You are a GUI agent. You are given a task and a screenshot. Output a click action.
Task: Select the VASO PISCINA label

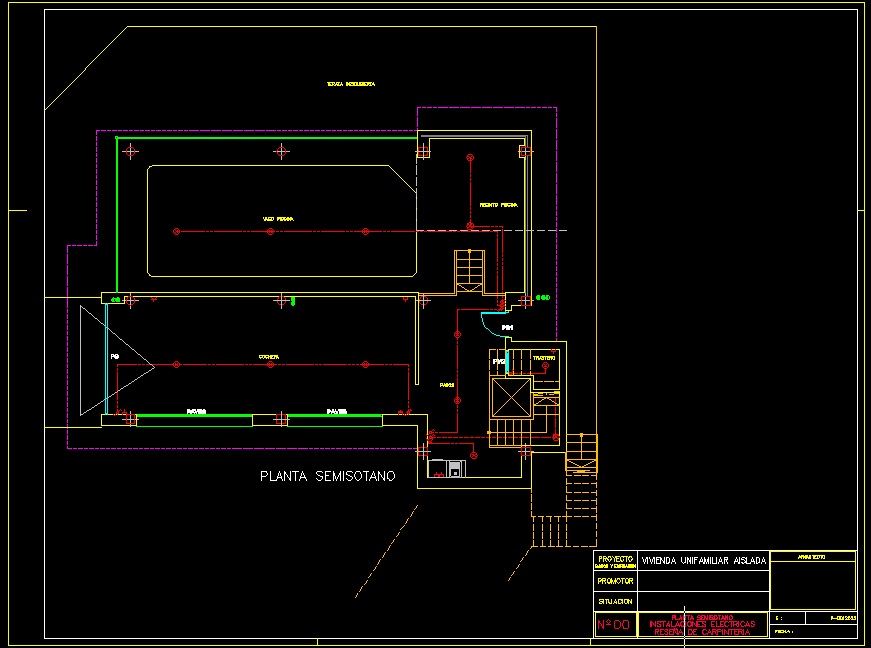pyautogui.click(x=278, y=219)
